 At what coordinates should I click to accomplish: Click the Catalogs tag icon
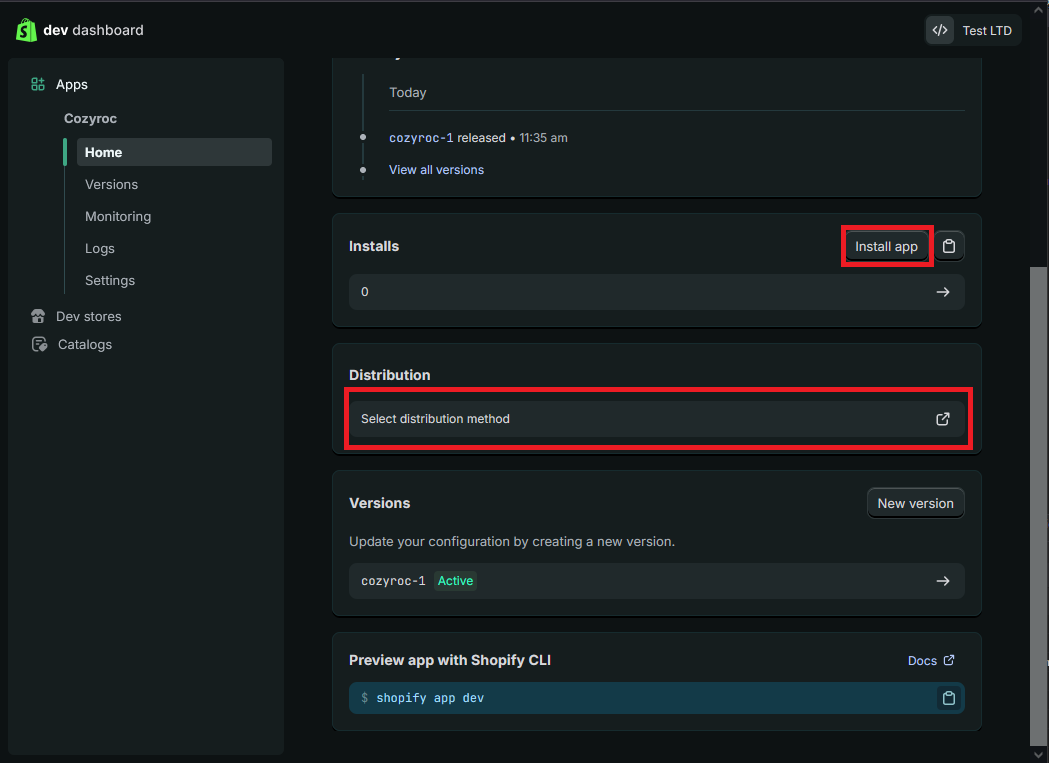pos(39,345)
